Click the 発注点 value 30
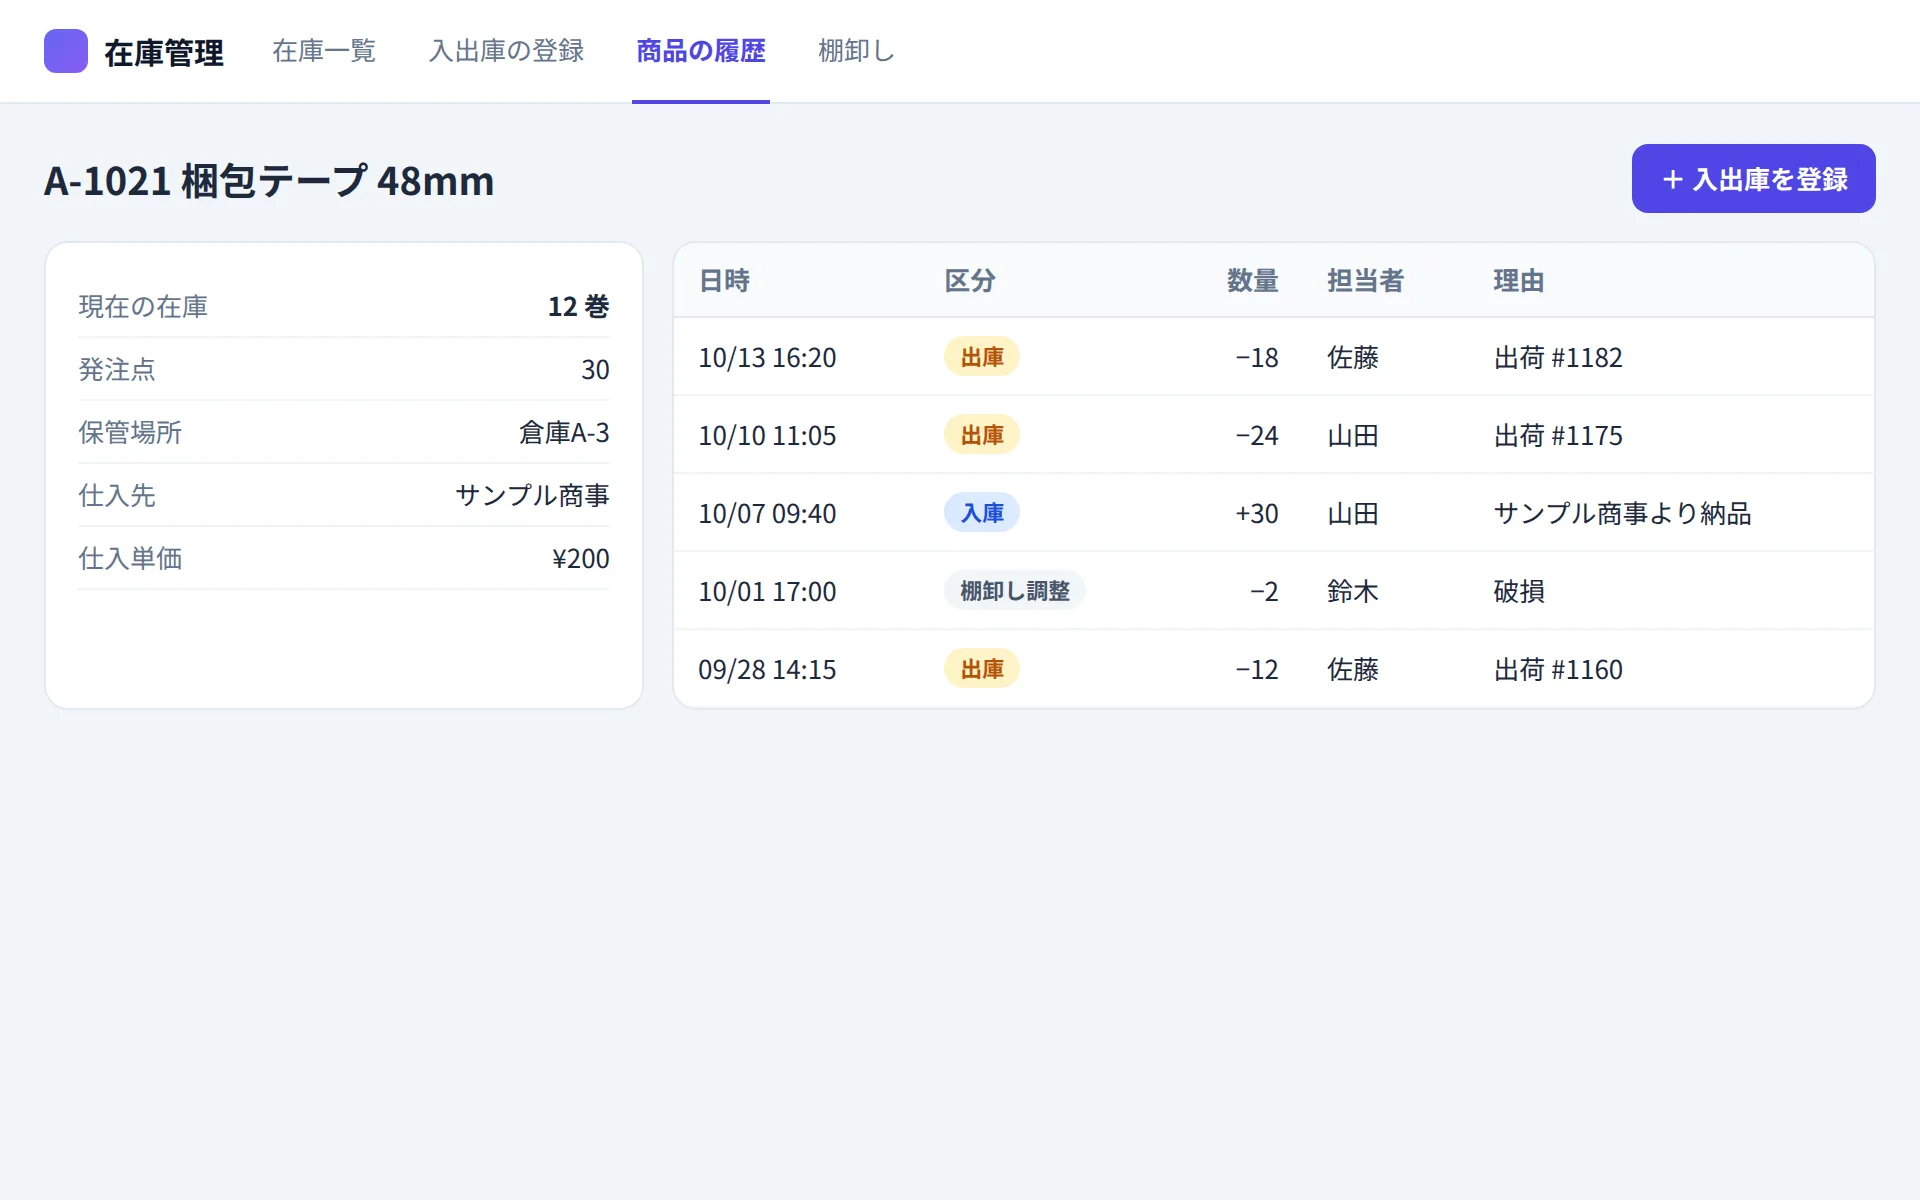The width and height of the screenshot is (1920, 1200). tap(595, 369)
